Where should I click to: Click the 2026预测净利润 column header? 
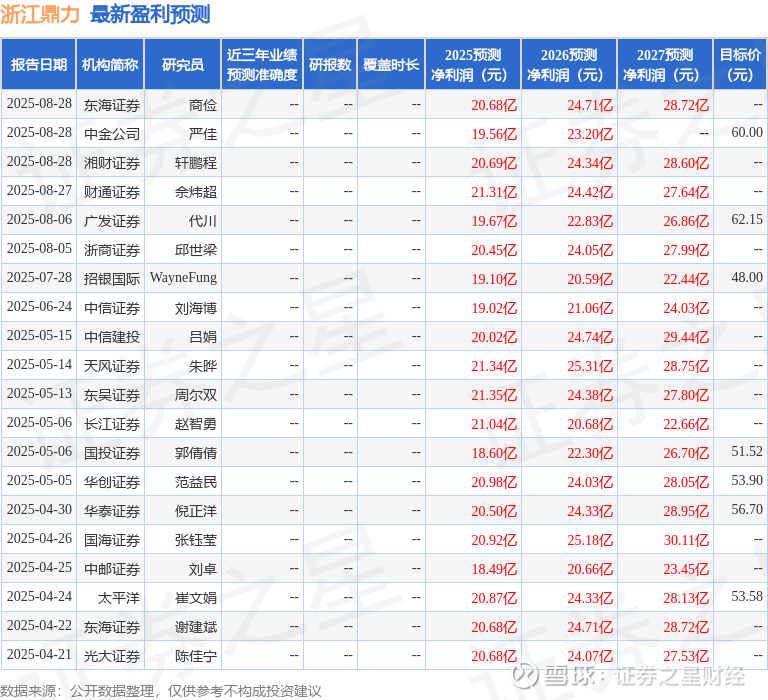point(569,65)
